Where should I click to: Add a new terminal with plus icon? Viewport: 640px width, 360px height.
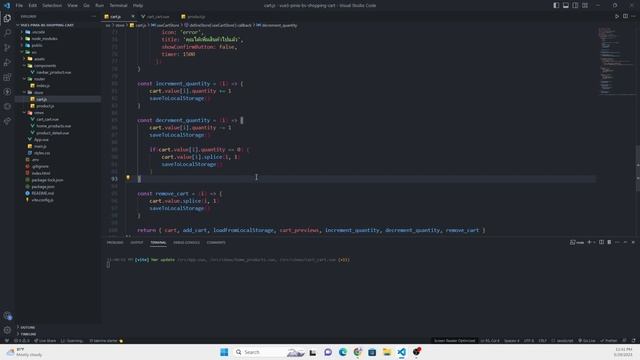click(589, 242)
